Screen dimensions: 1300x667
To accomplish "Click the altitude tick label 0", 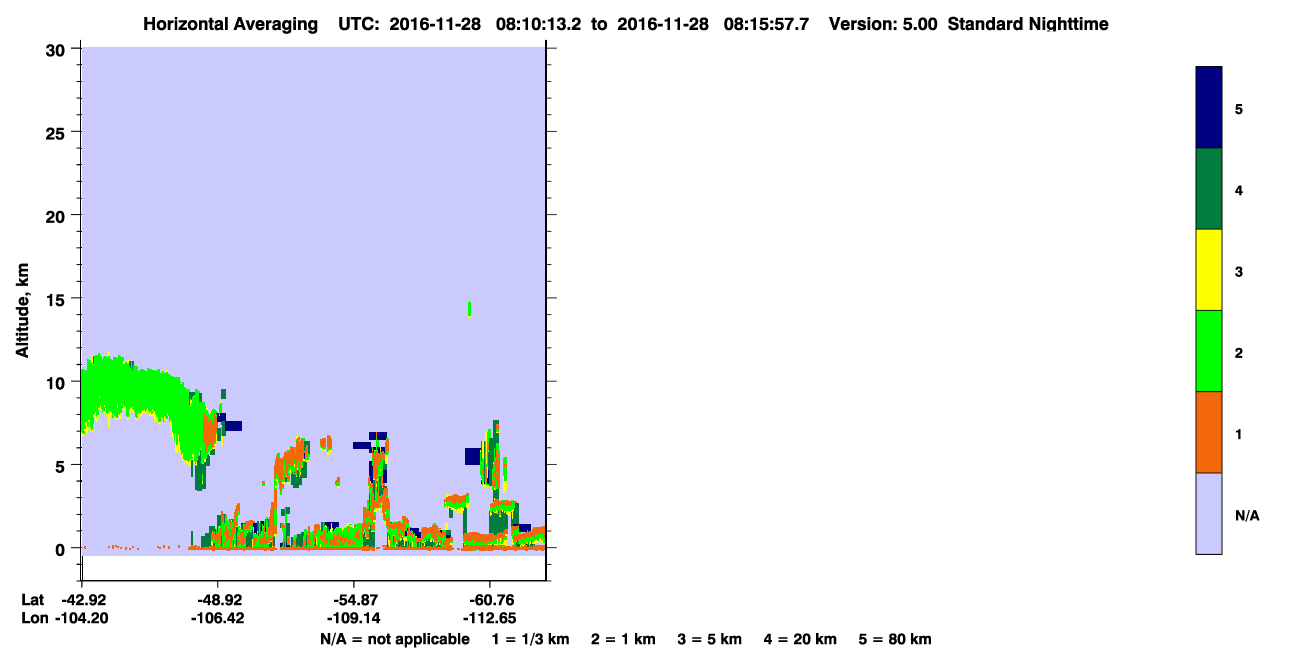I will [x=62, y=548].
